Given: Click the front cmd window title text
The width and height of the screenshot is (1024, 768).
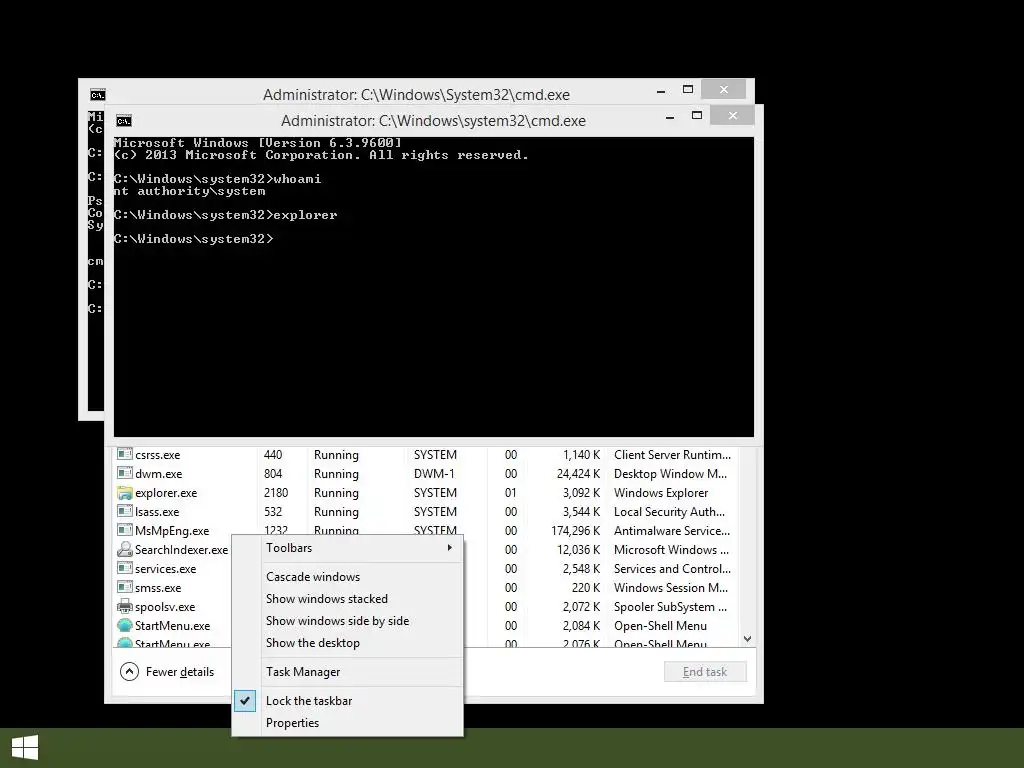Looking at the screenshot, I should (433, 121).
